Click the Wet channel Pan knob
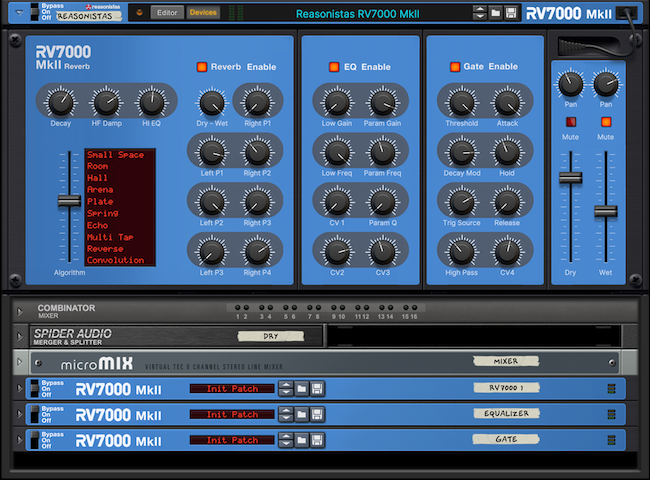Screen dimensions: 650x480 pyautogui.click(x=606, y=84)
